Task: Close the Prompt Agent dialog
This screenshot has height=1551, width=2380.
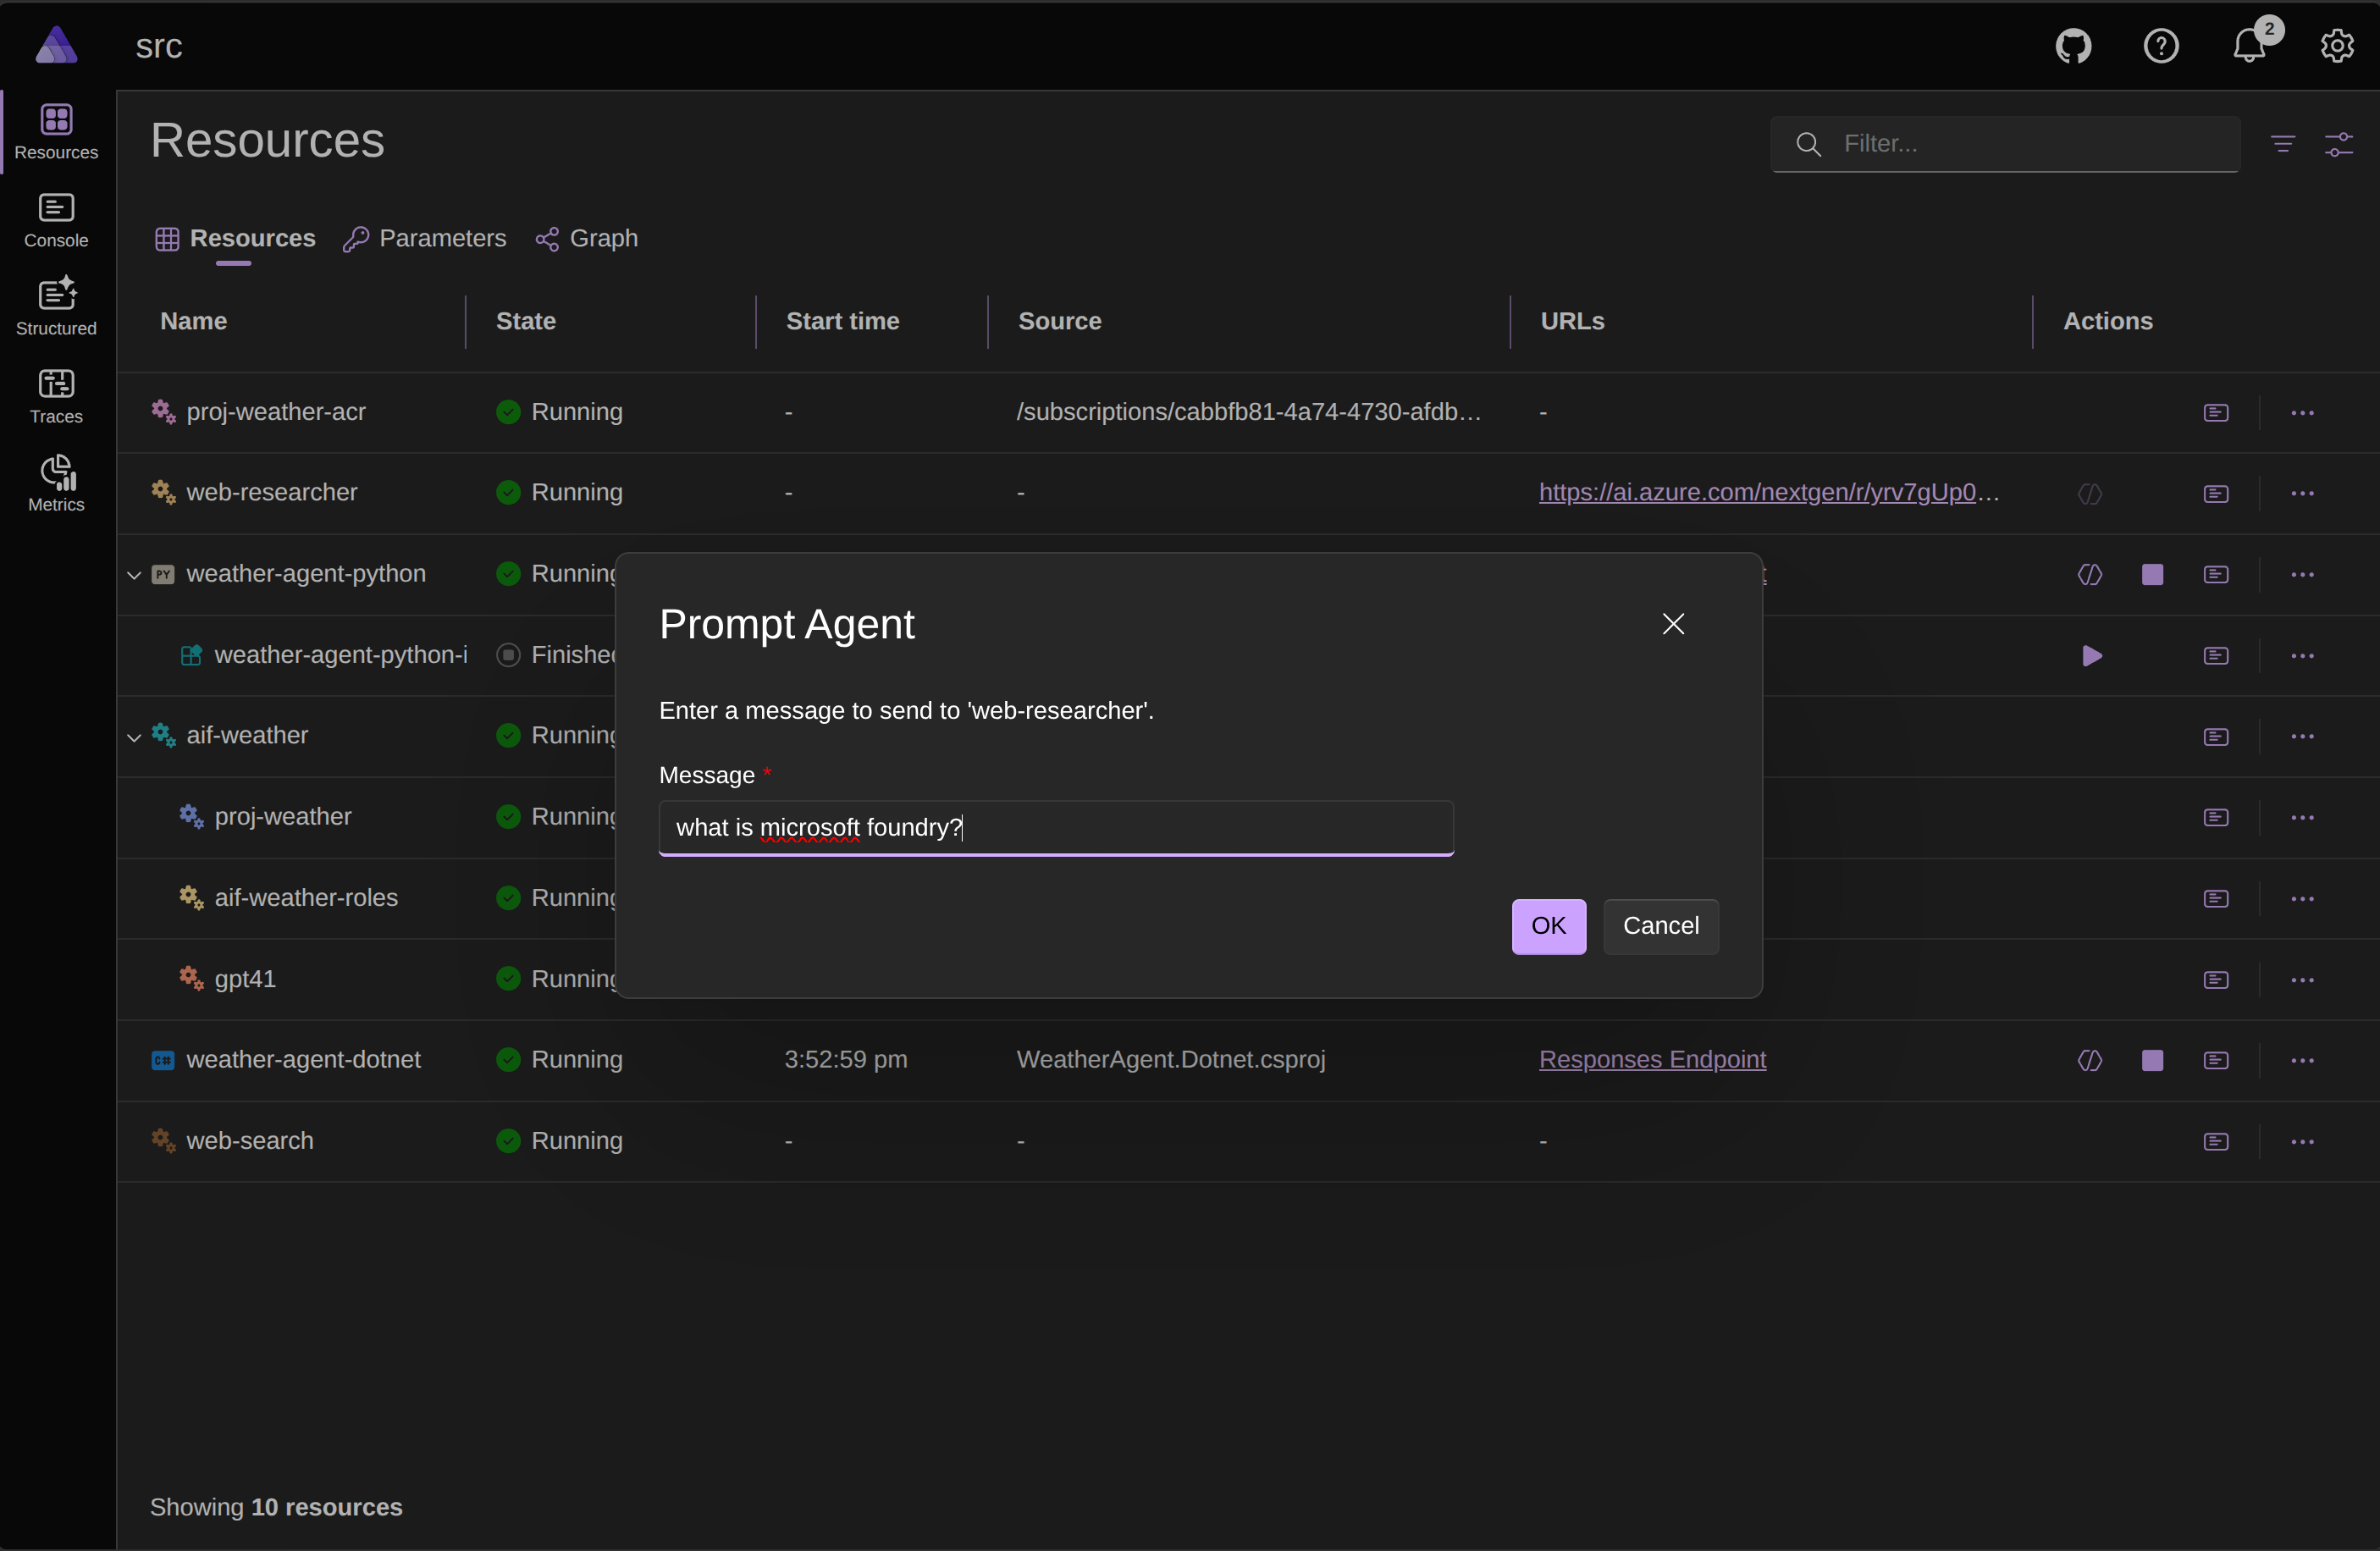Action: [x=1673, y=624]
